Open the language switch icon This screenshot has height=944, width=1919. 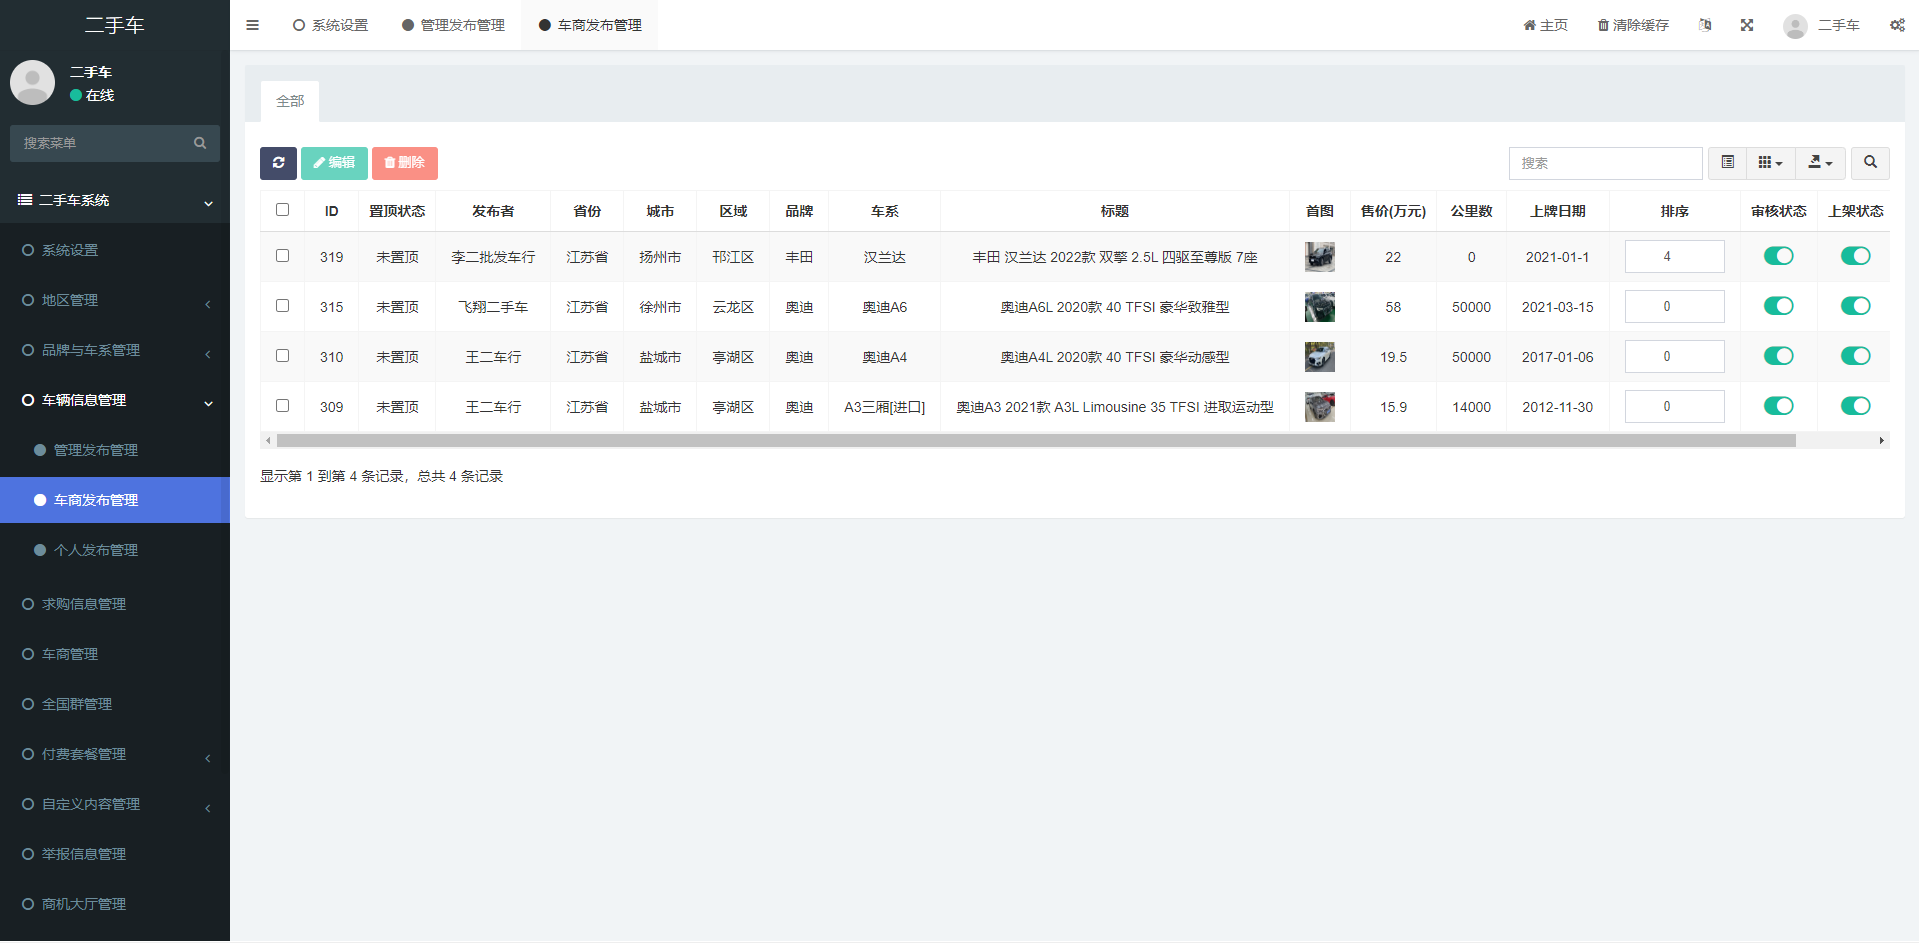tap(1705, 25)
